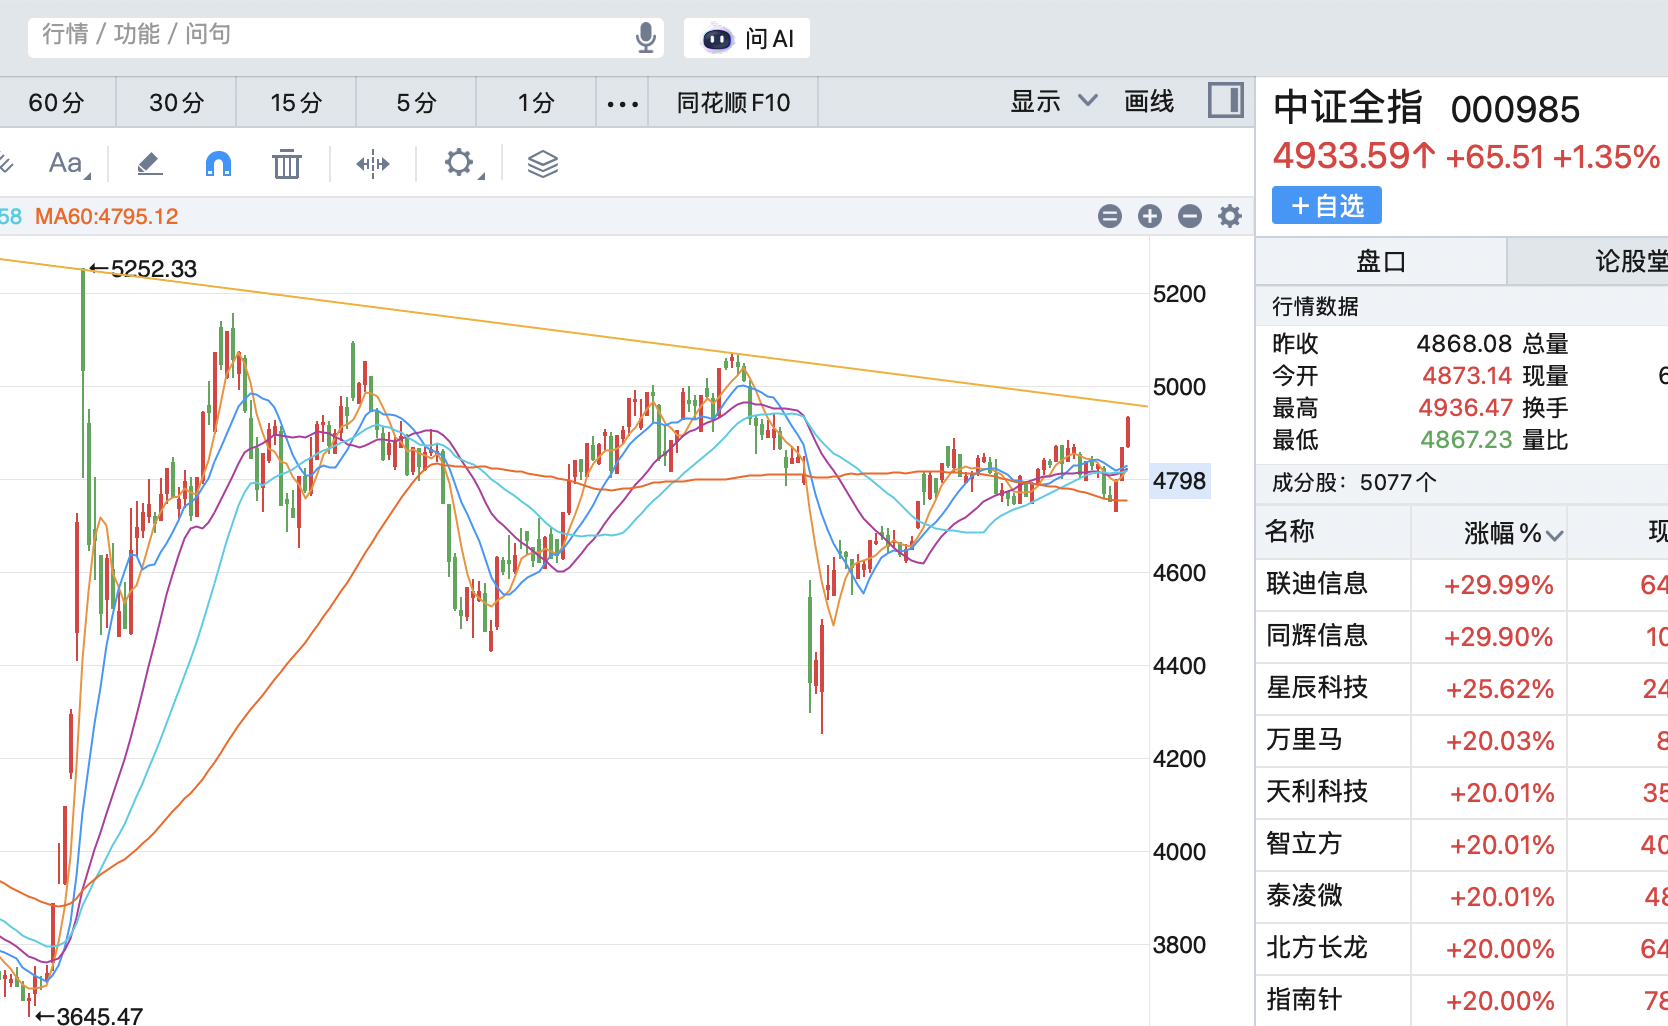1668x1026 pixels.
Task: Open the MA indicator settings gear
Action: 1230,216
